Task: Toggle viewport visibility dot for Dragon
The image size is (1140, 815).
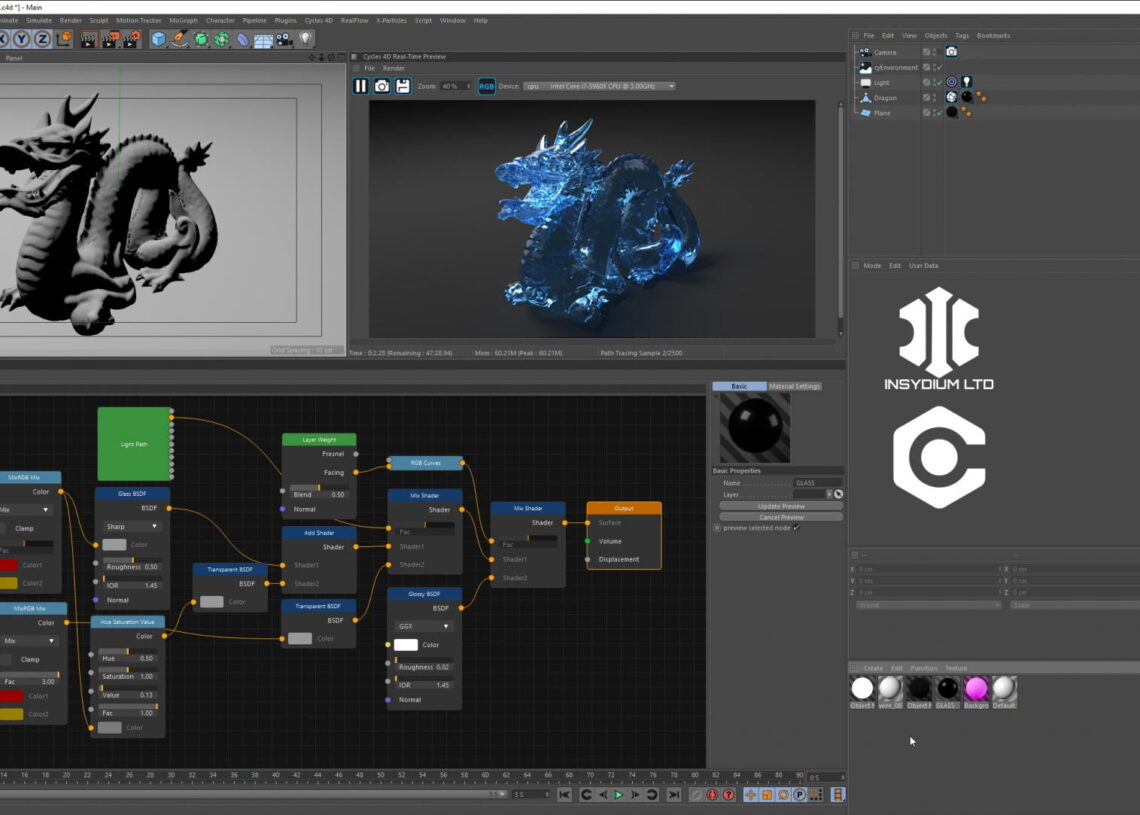Action: [x=934, y=95]
